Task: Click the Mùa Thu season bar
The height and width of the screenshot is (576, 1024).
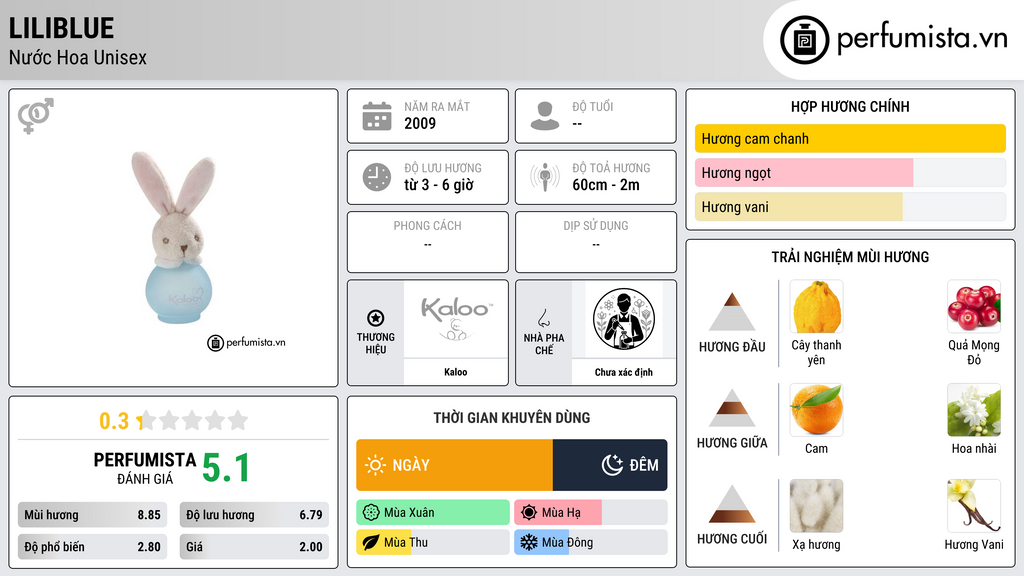Action: 433,542
